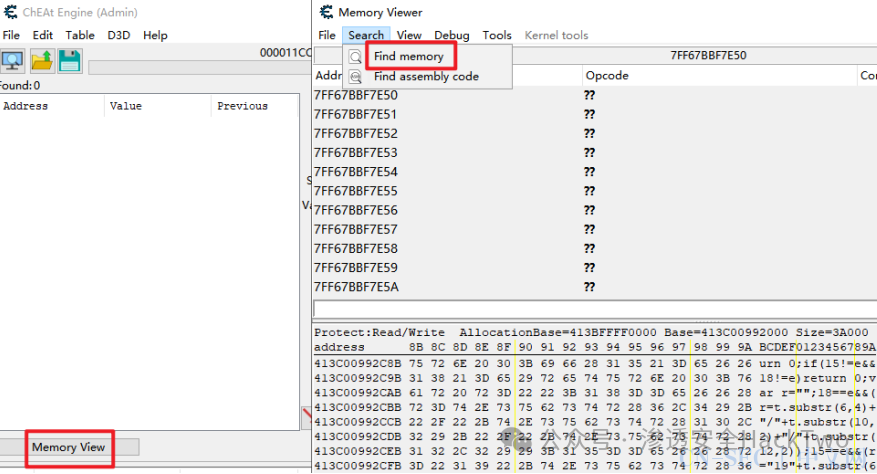This screenshot has width=877, height=474.
Task: Click hex row address 413C00992CBB
Action: pyautogui.click(x=357, y=407)
